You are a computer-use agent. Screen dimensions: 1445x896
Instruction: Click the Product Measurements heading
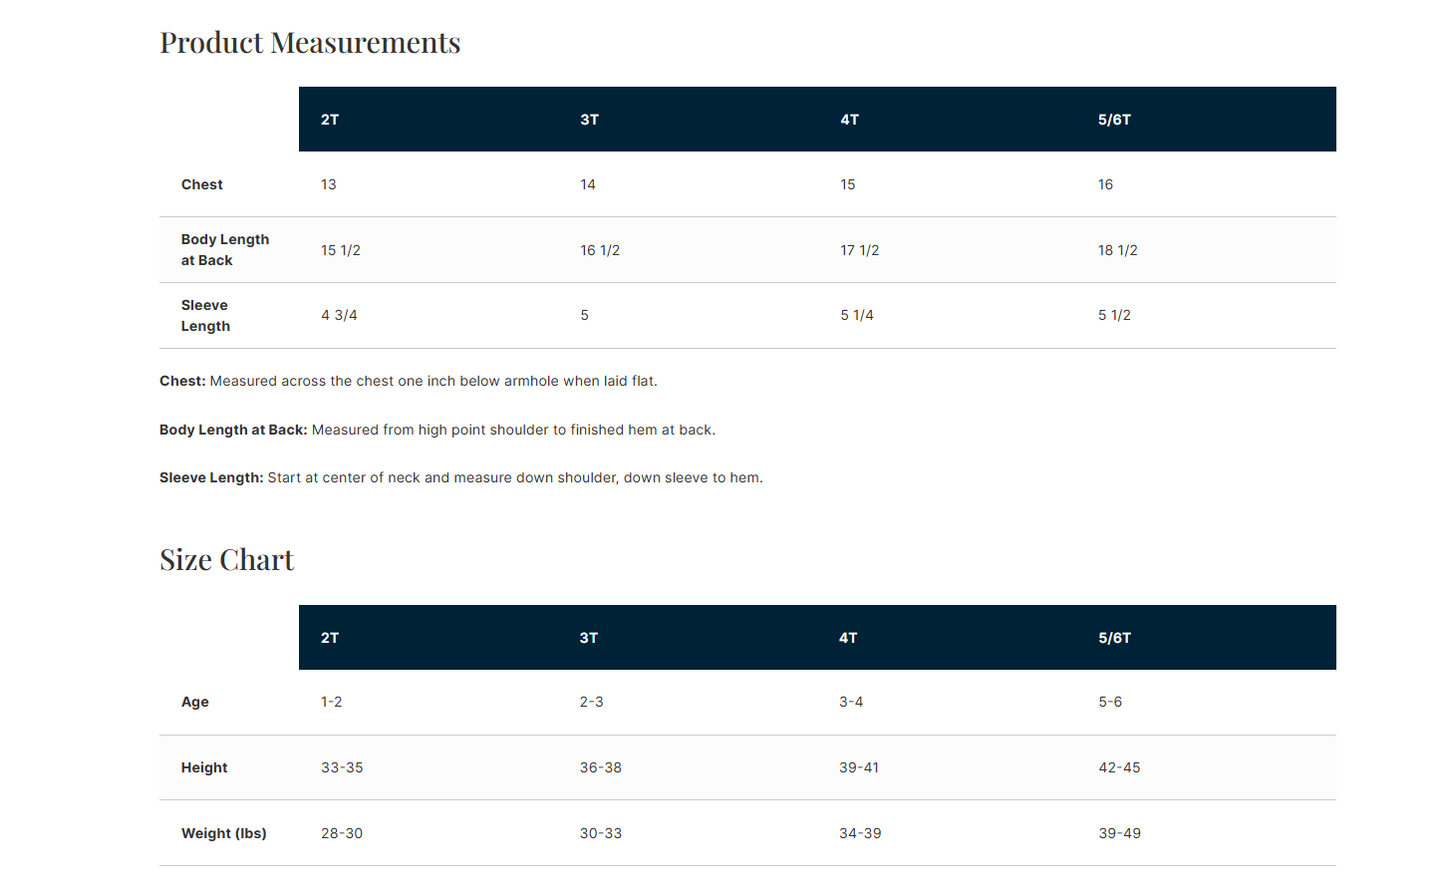[x=310, y=43]
